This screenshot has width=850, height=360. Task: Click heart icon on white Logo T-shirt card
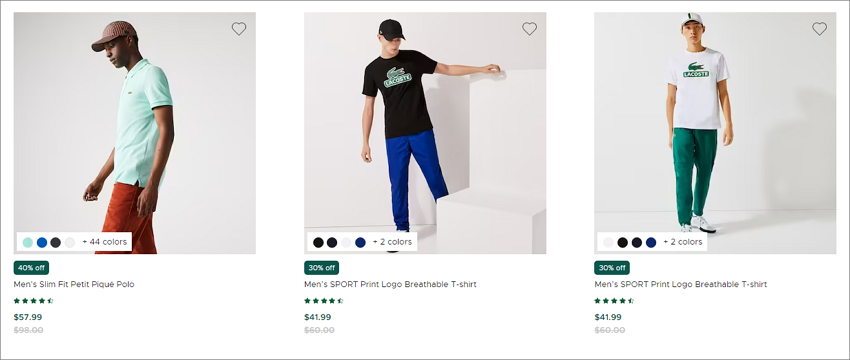point(820,29)
